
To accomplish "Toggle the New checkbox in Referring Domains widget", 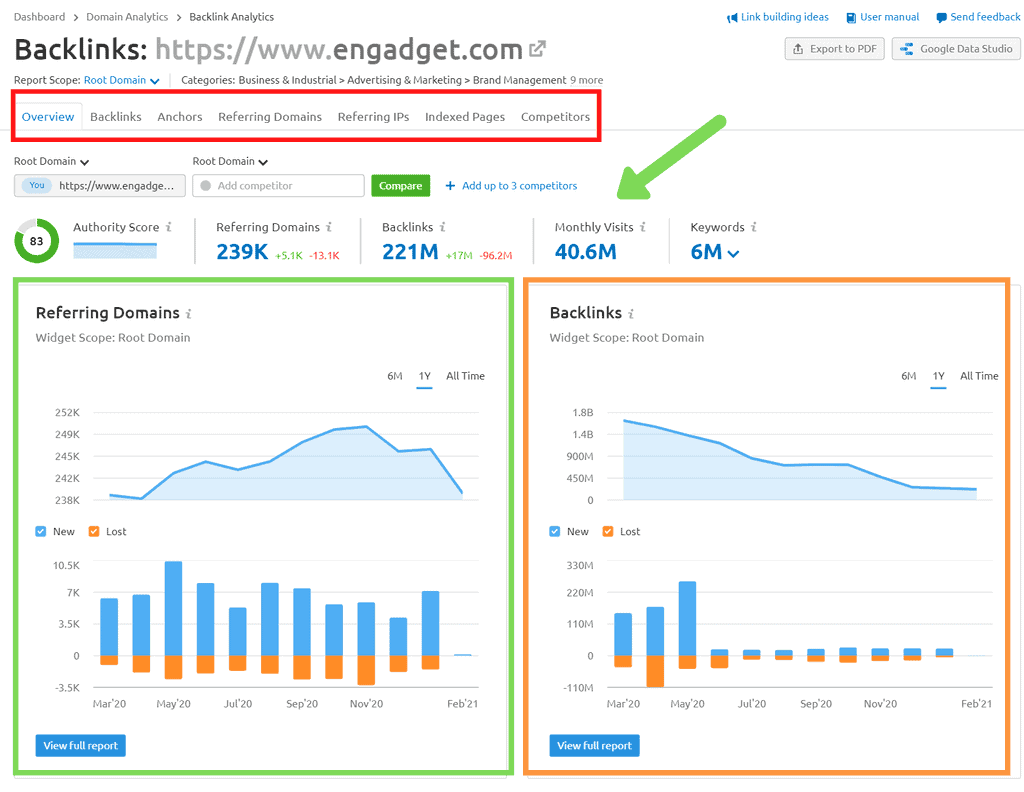I will click(x=40, y=531).
